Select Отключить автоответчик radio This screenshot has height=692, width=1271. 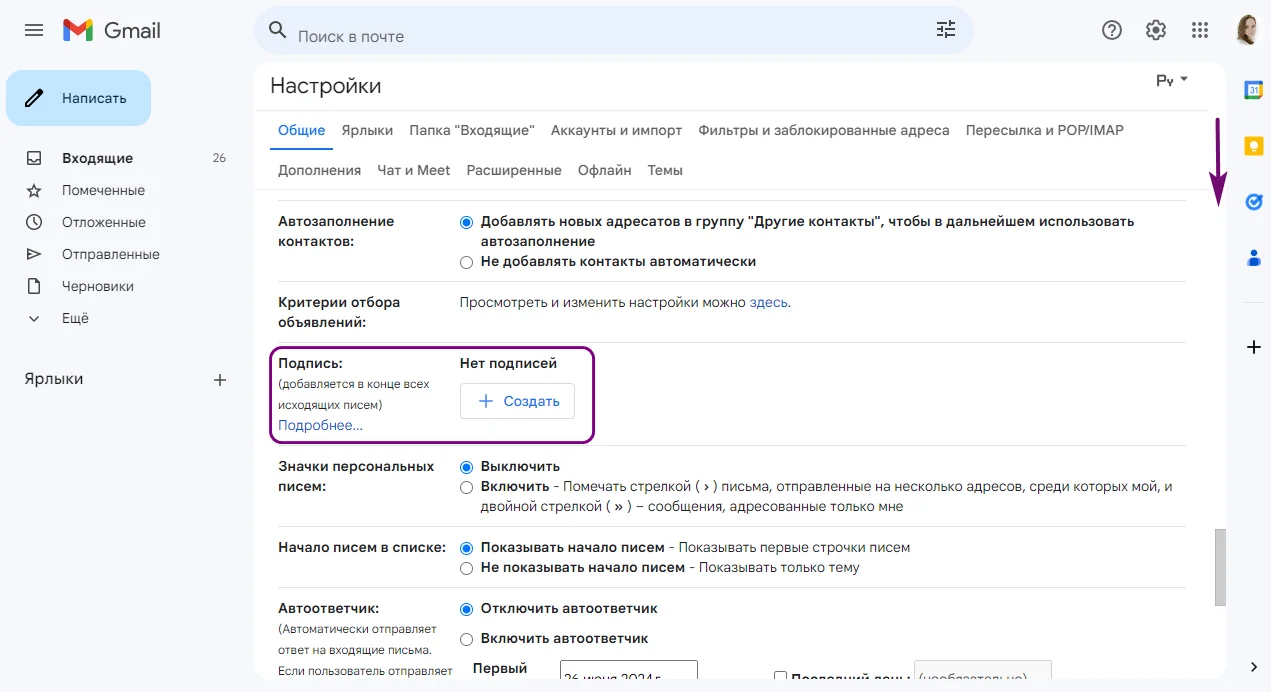(x=466, y=609)
